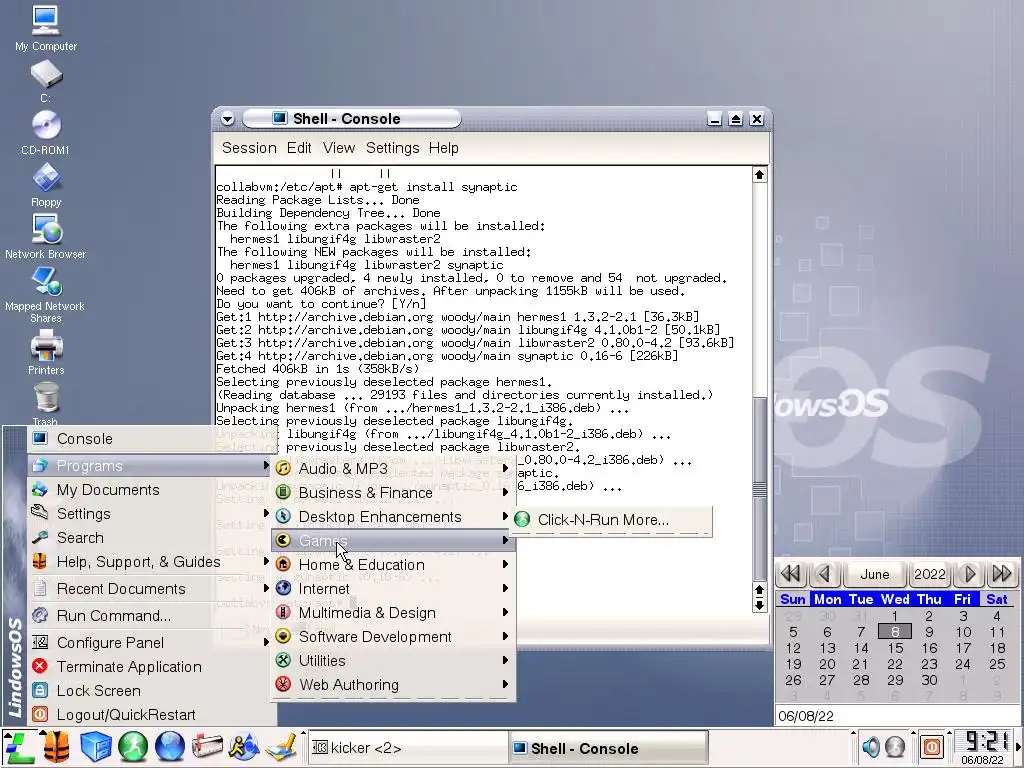Open My Computer desktop icon
Viewport: 1024px width, 768px height.
tap(46, 29)
